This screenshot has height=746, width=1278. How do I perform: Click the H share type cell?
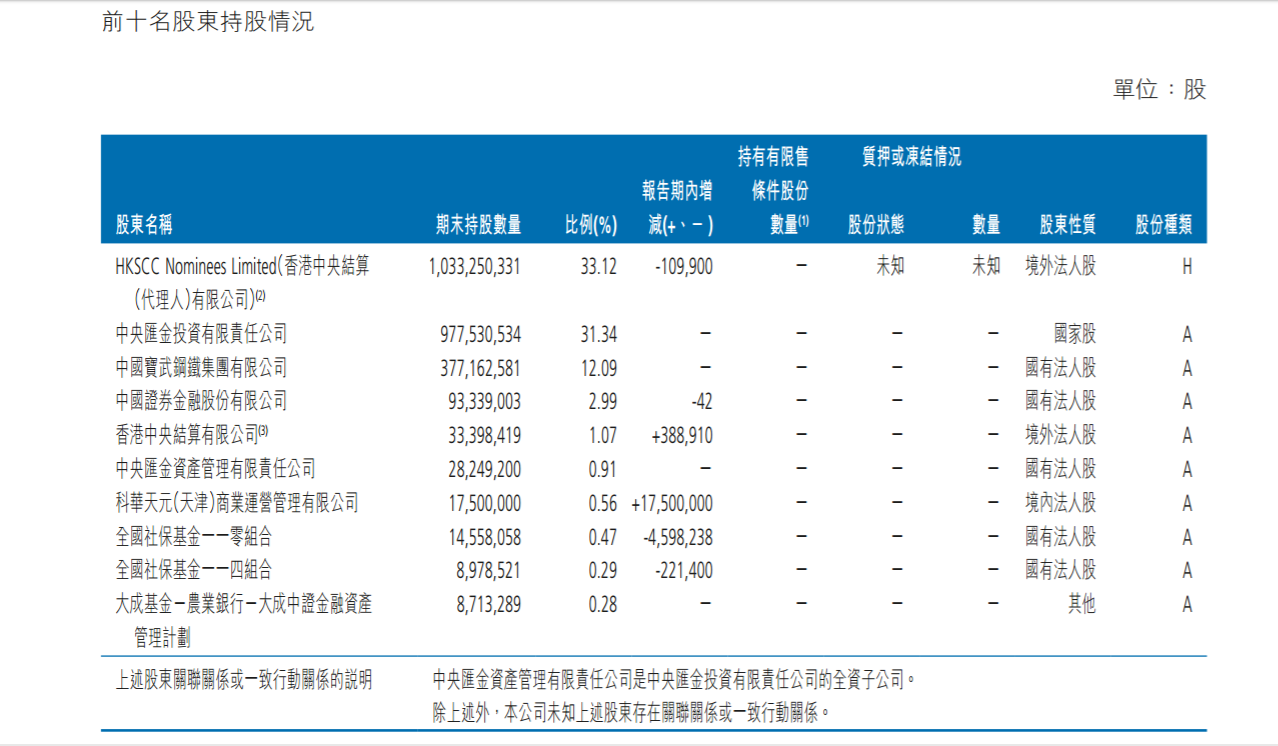point(1187,267)
